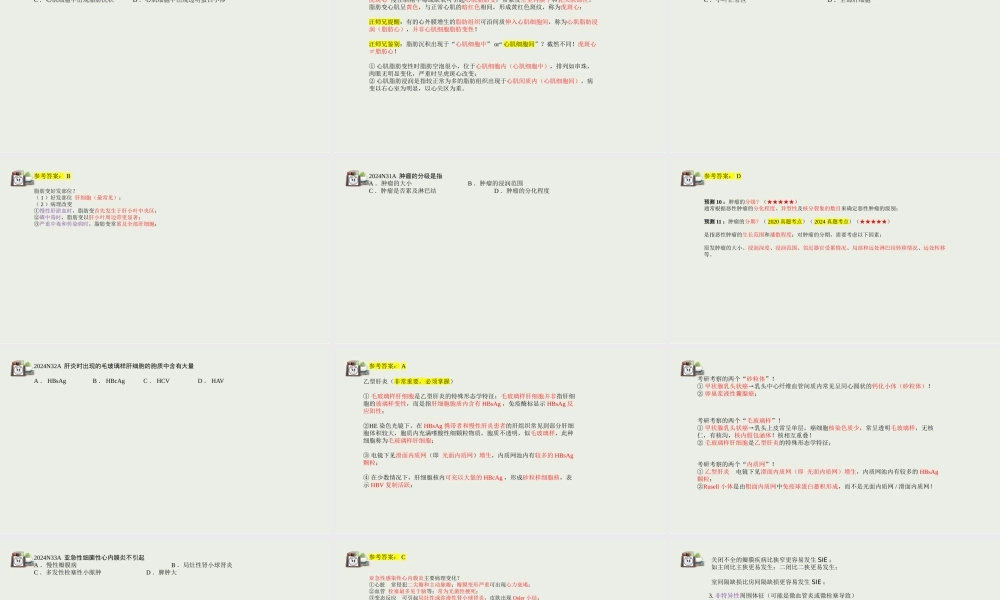Click the cartoon icon on the 砂粒体 slide
Image resolution: width=1000 pixels, height=600 pixels.
click(x=689, y=369)
